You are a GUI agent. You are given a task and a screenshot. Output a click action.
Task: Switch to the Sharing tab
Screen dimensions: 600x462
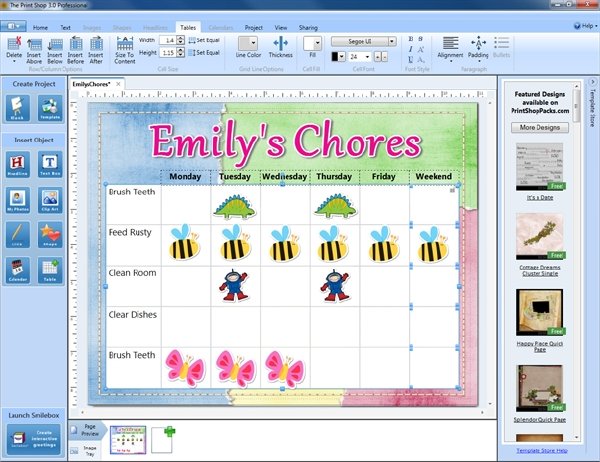click(308, 28)
